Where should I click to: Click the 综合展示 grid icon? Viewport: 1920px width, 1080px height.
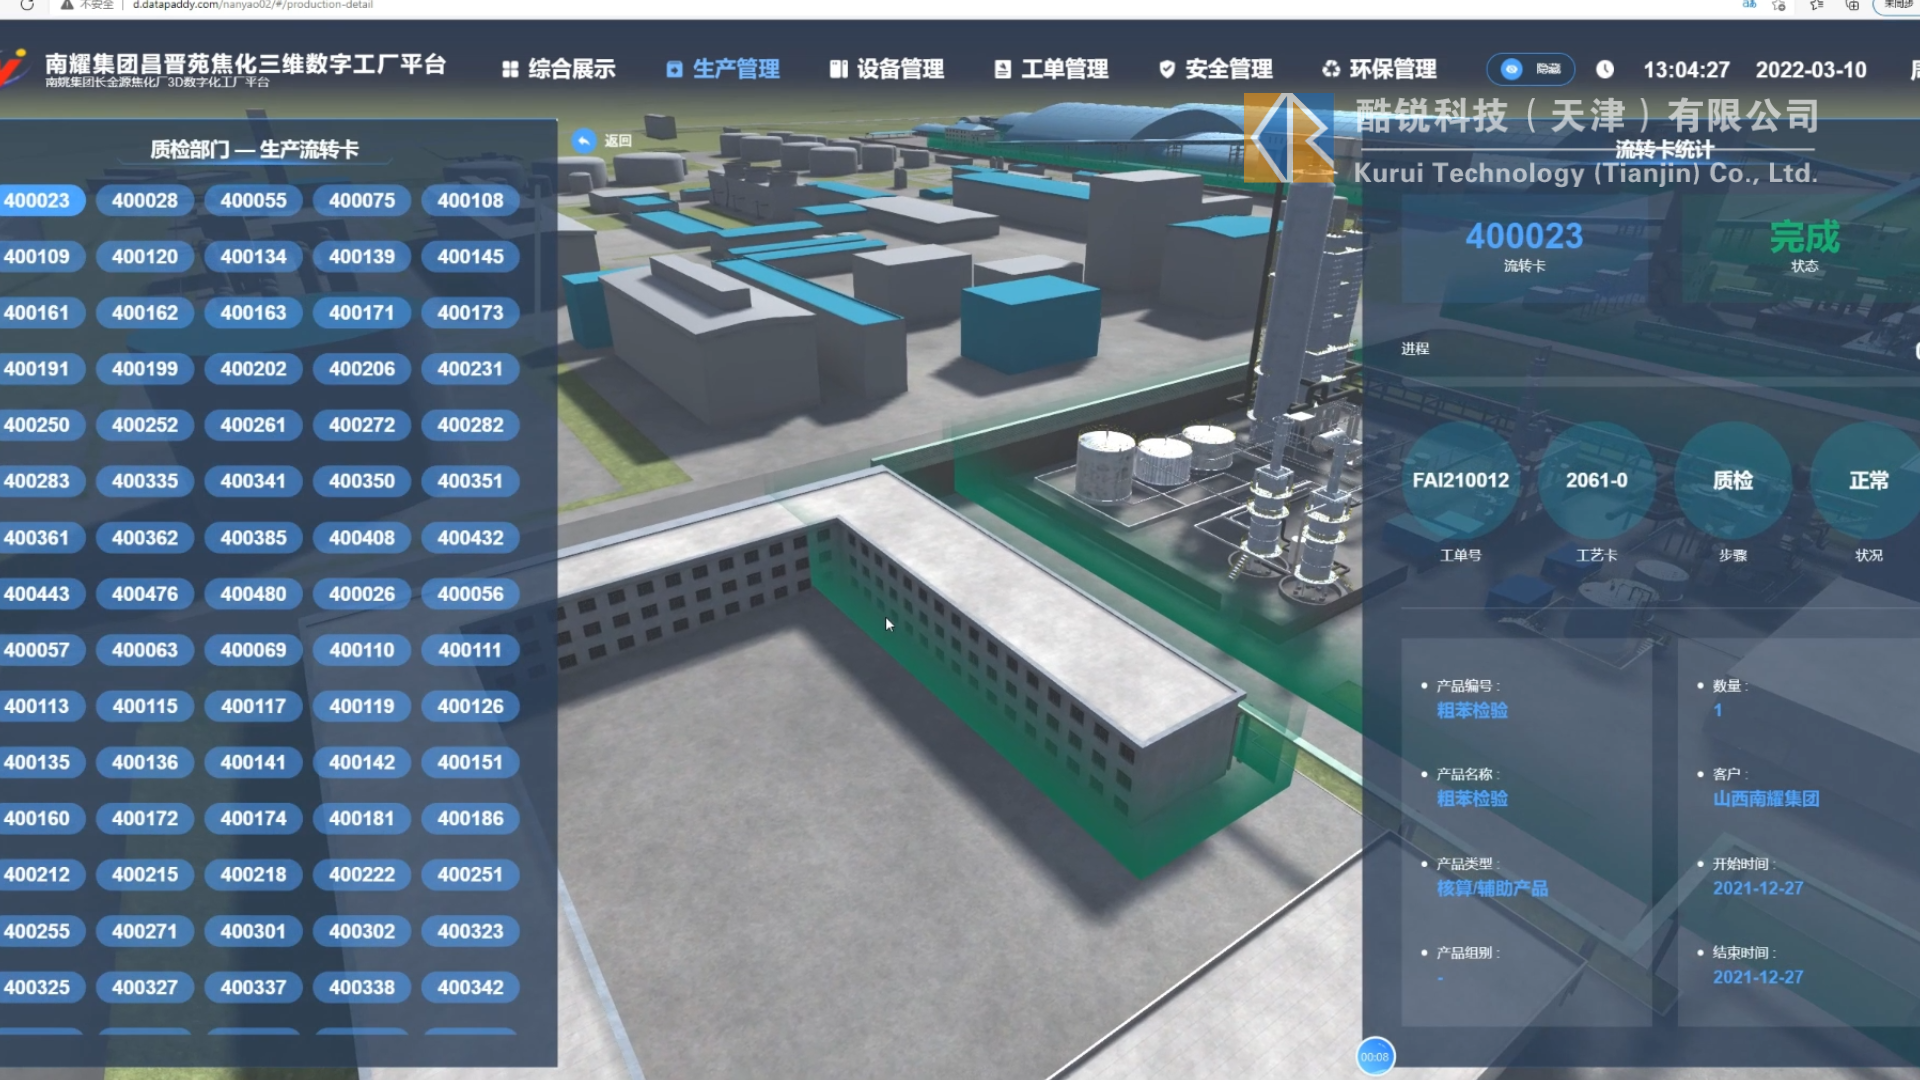tap(510, 69)
